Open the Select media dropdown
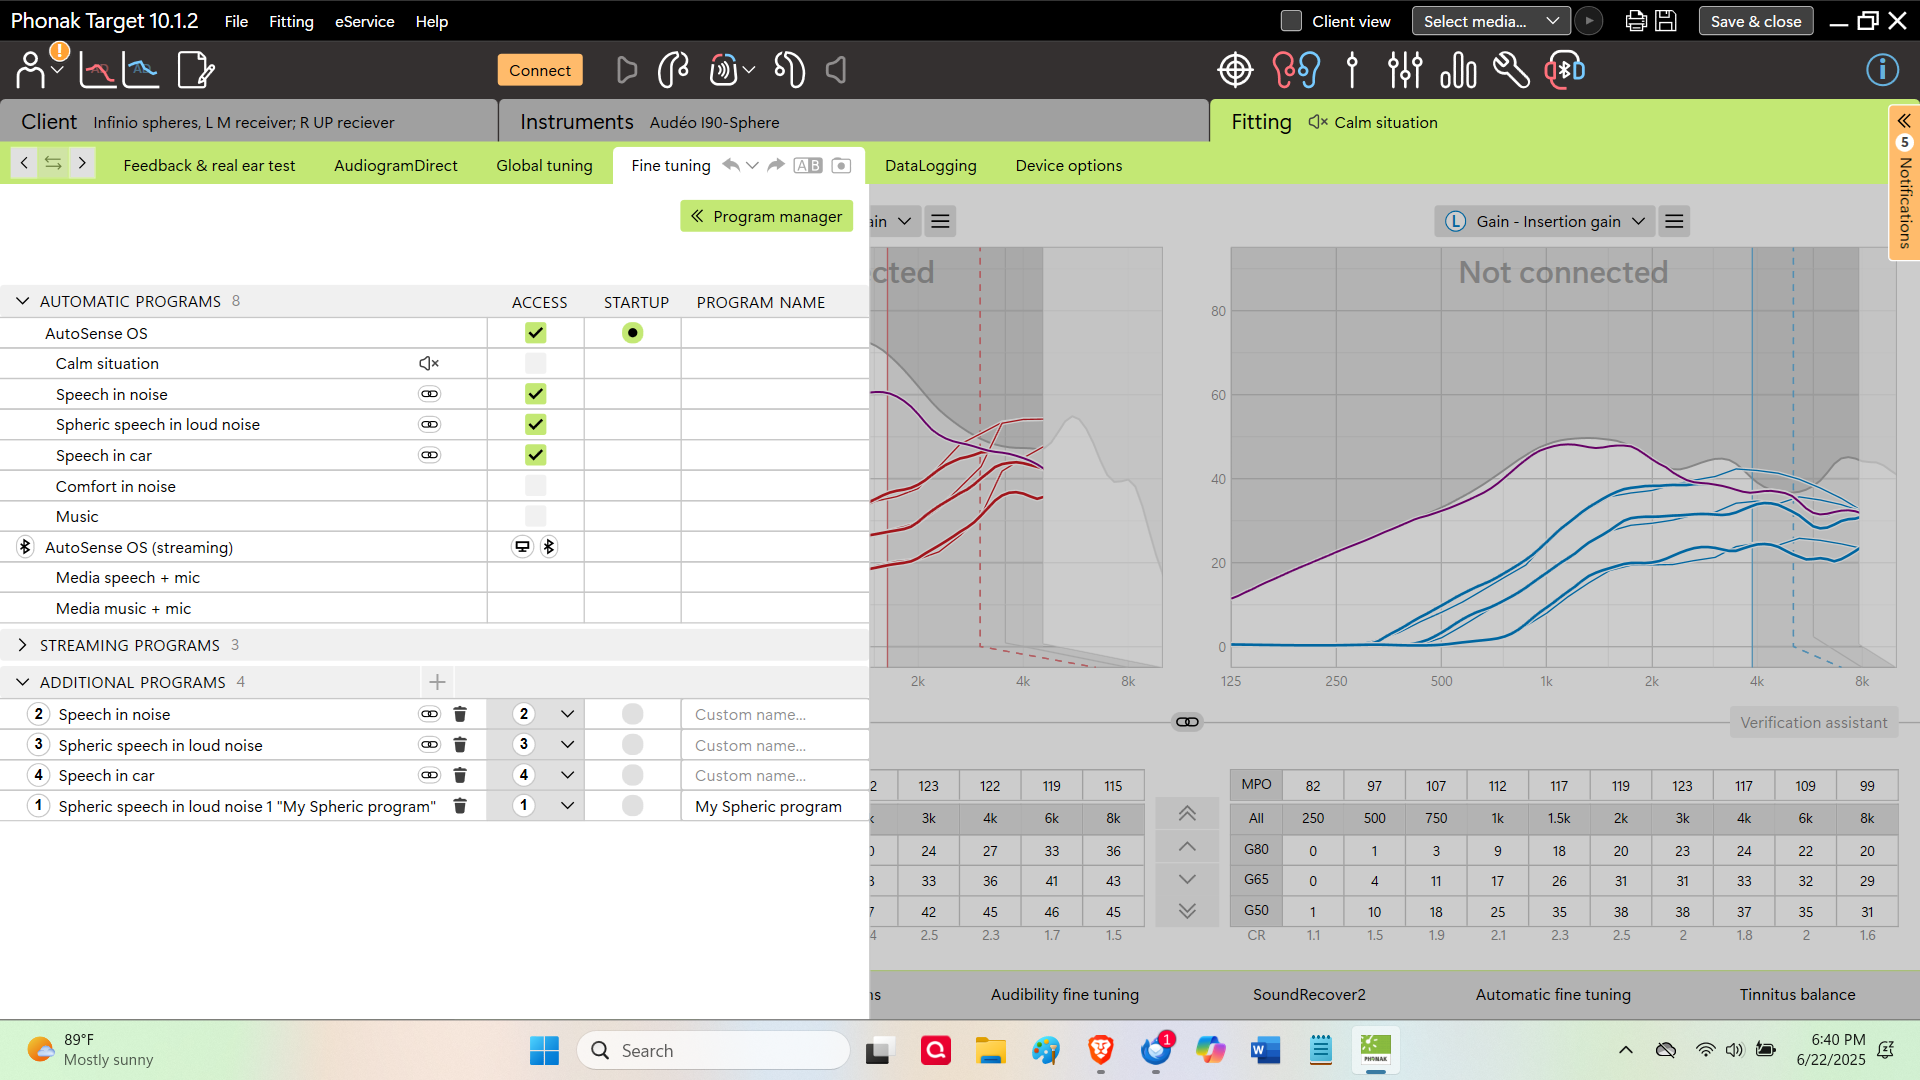The image size is (1920, 1080). click(x=1490, y=21)
